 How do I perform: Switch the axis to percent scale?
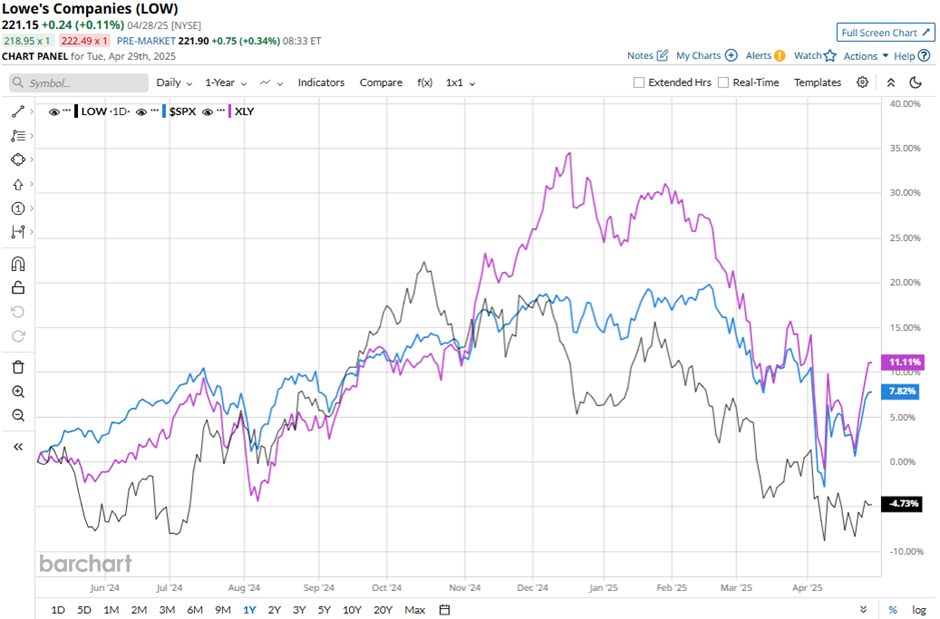click(893, 609)
